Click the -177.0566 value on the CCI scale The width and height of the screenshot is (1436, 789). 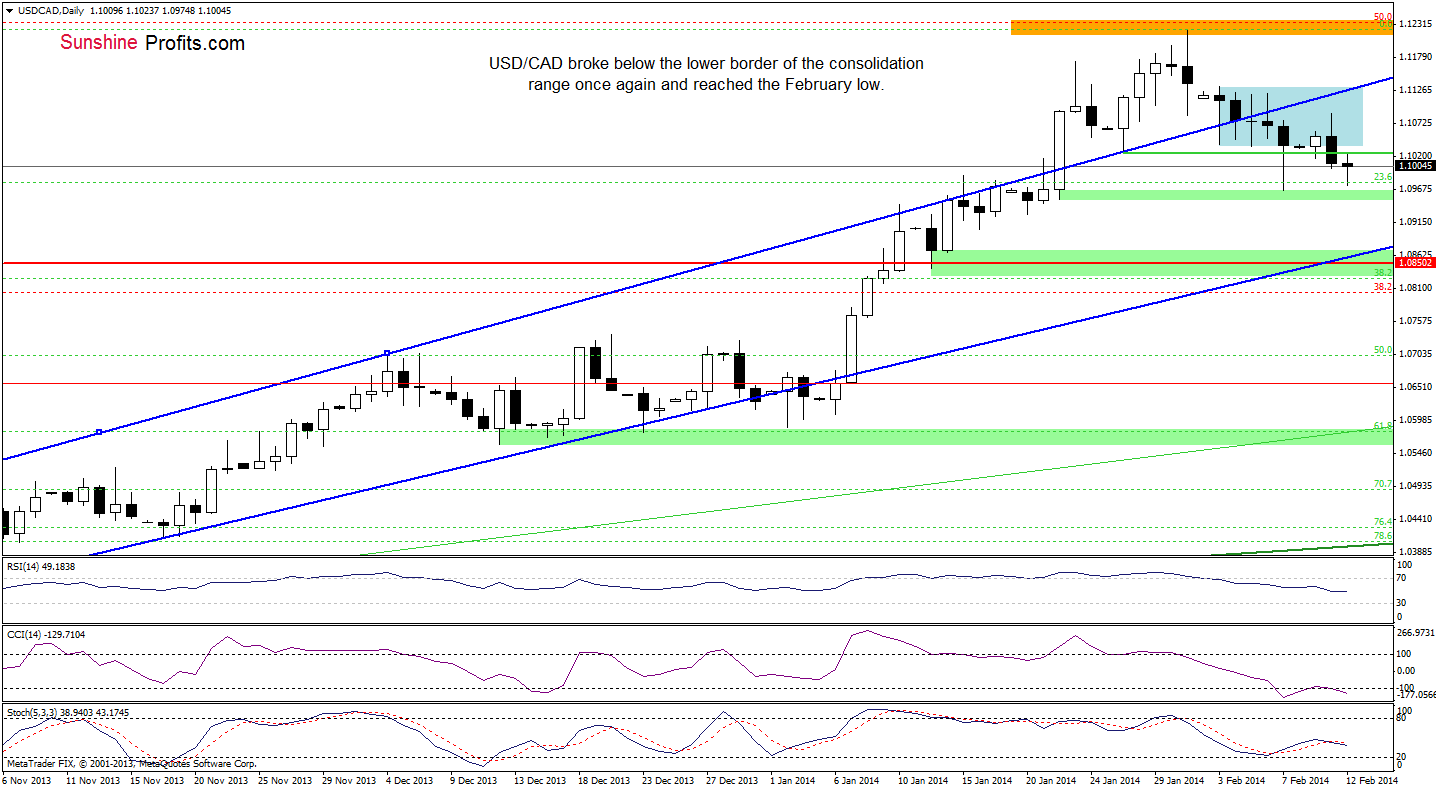point(1414,694)
